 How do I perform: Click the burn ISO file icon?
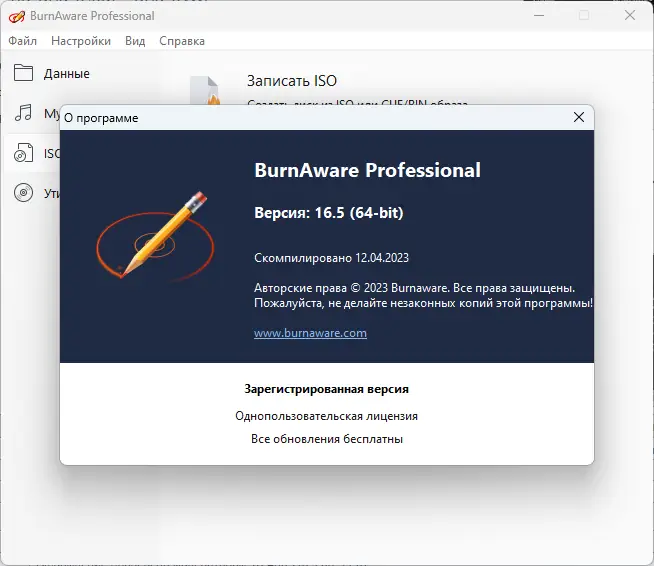[205, 90]
